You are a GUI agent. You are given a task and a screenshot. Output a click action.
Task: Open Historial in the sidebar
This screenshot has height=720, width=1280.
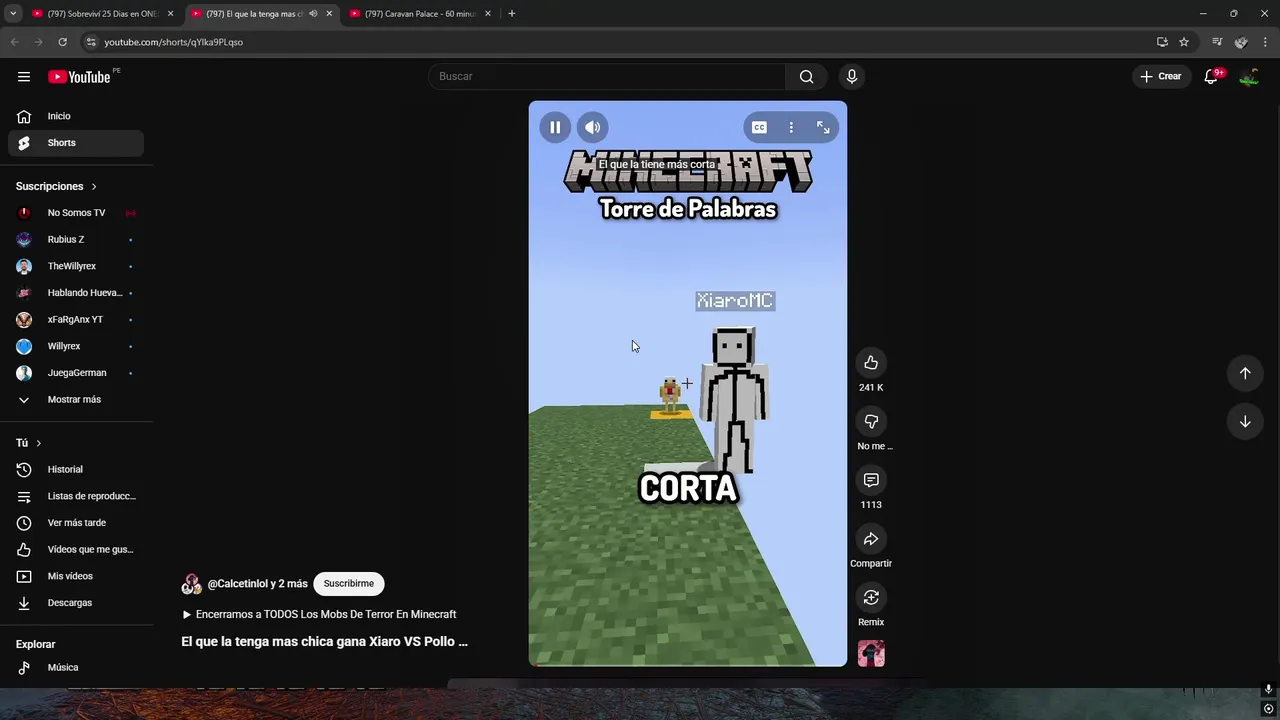pos(76,469)
